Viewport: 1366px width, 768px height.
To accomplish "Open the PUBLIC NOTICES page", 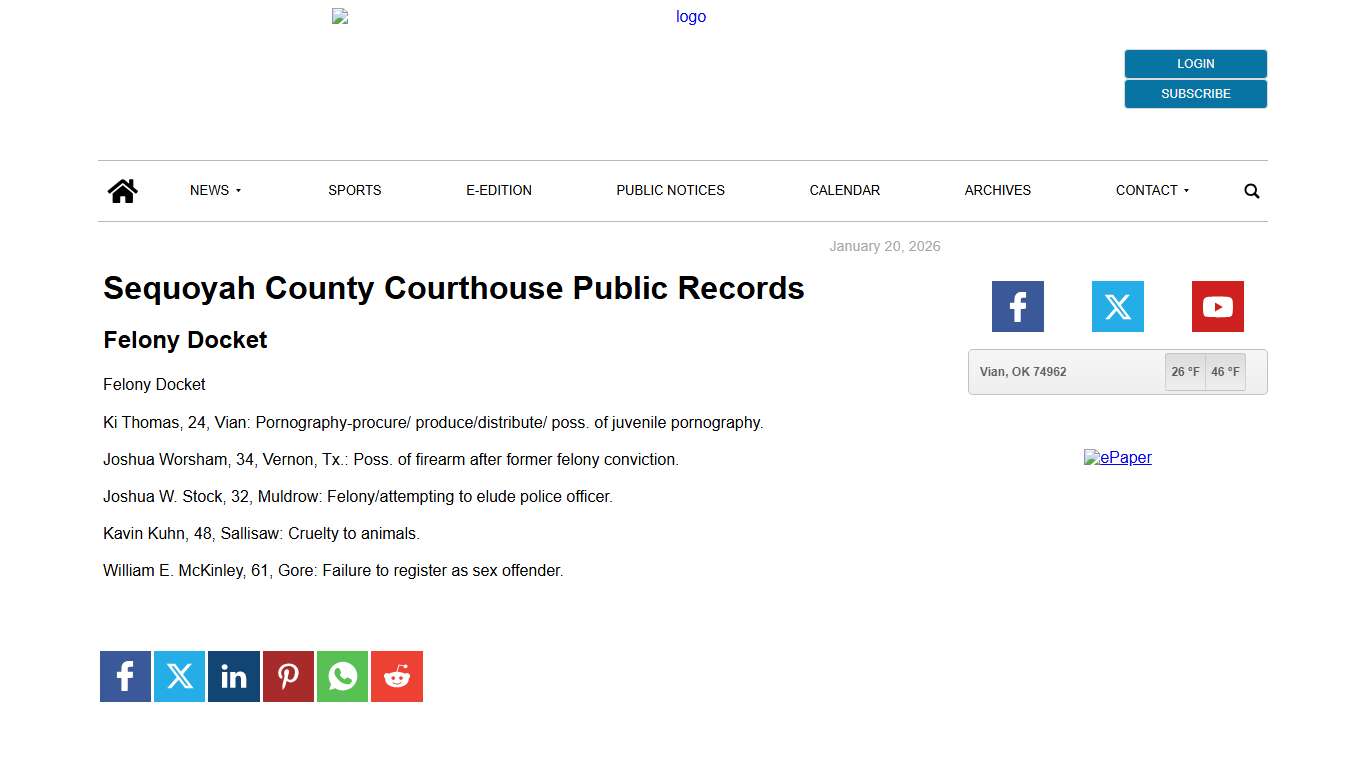I will click(x=670, y=190).
